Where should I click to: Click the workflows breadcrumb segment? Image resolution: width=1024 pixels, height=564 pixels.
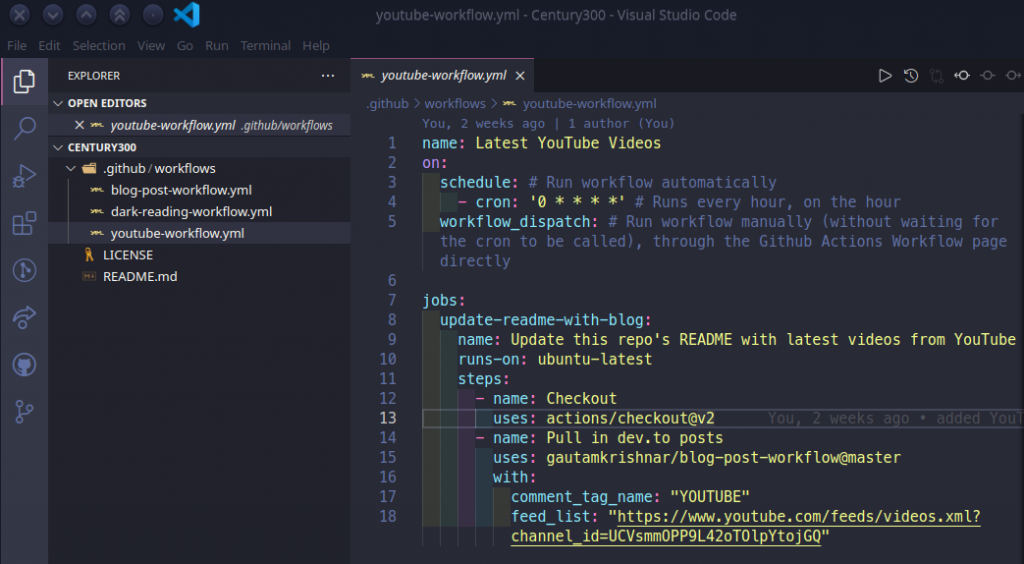pos(455,103)
